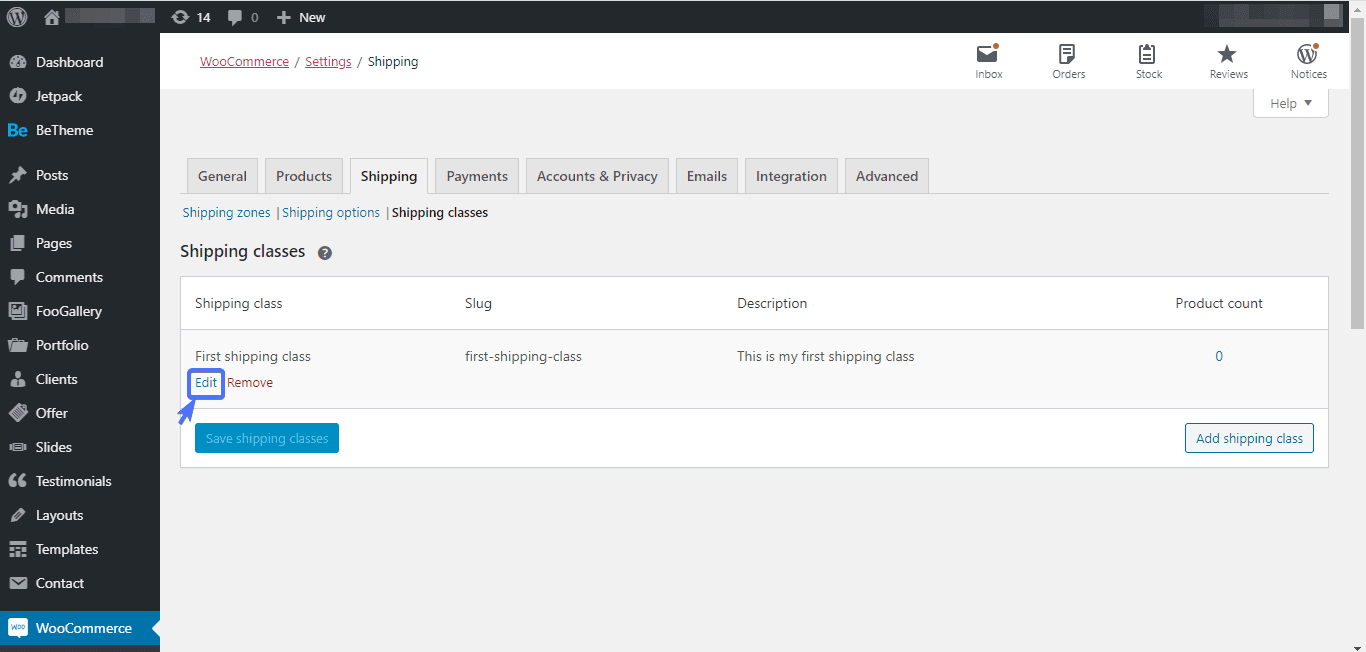Open the Notices WordPress icon
The height and width of the screenshot is (652, 1366).
point(1307,54)
